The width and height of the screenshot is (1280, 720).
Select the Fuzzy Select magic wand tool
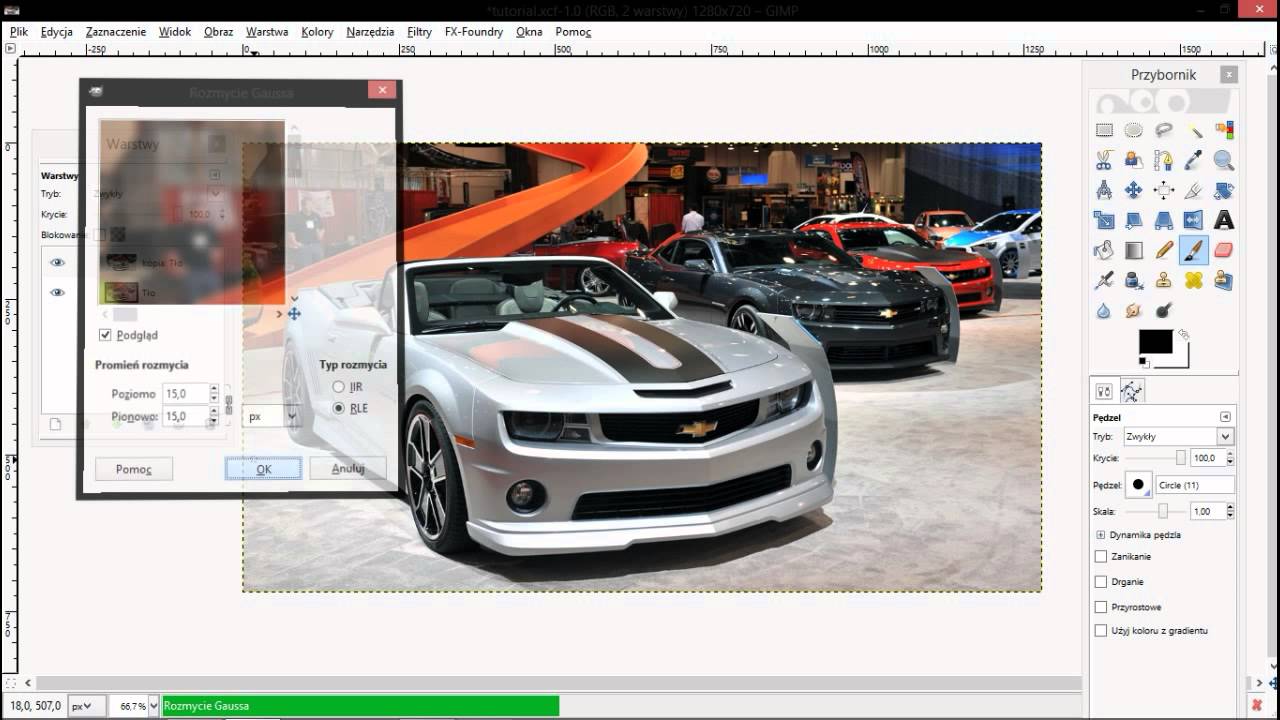1194,130
